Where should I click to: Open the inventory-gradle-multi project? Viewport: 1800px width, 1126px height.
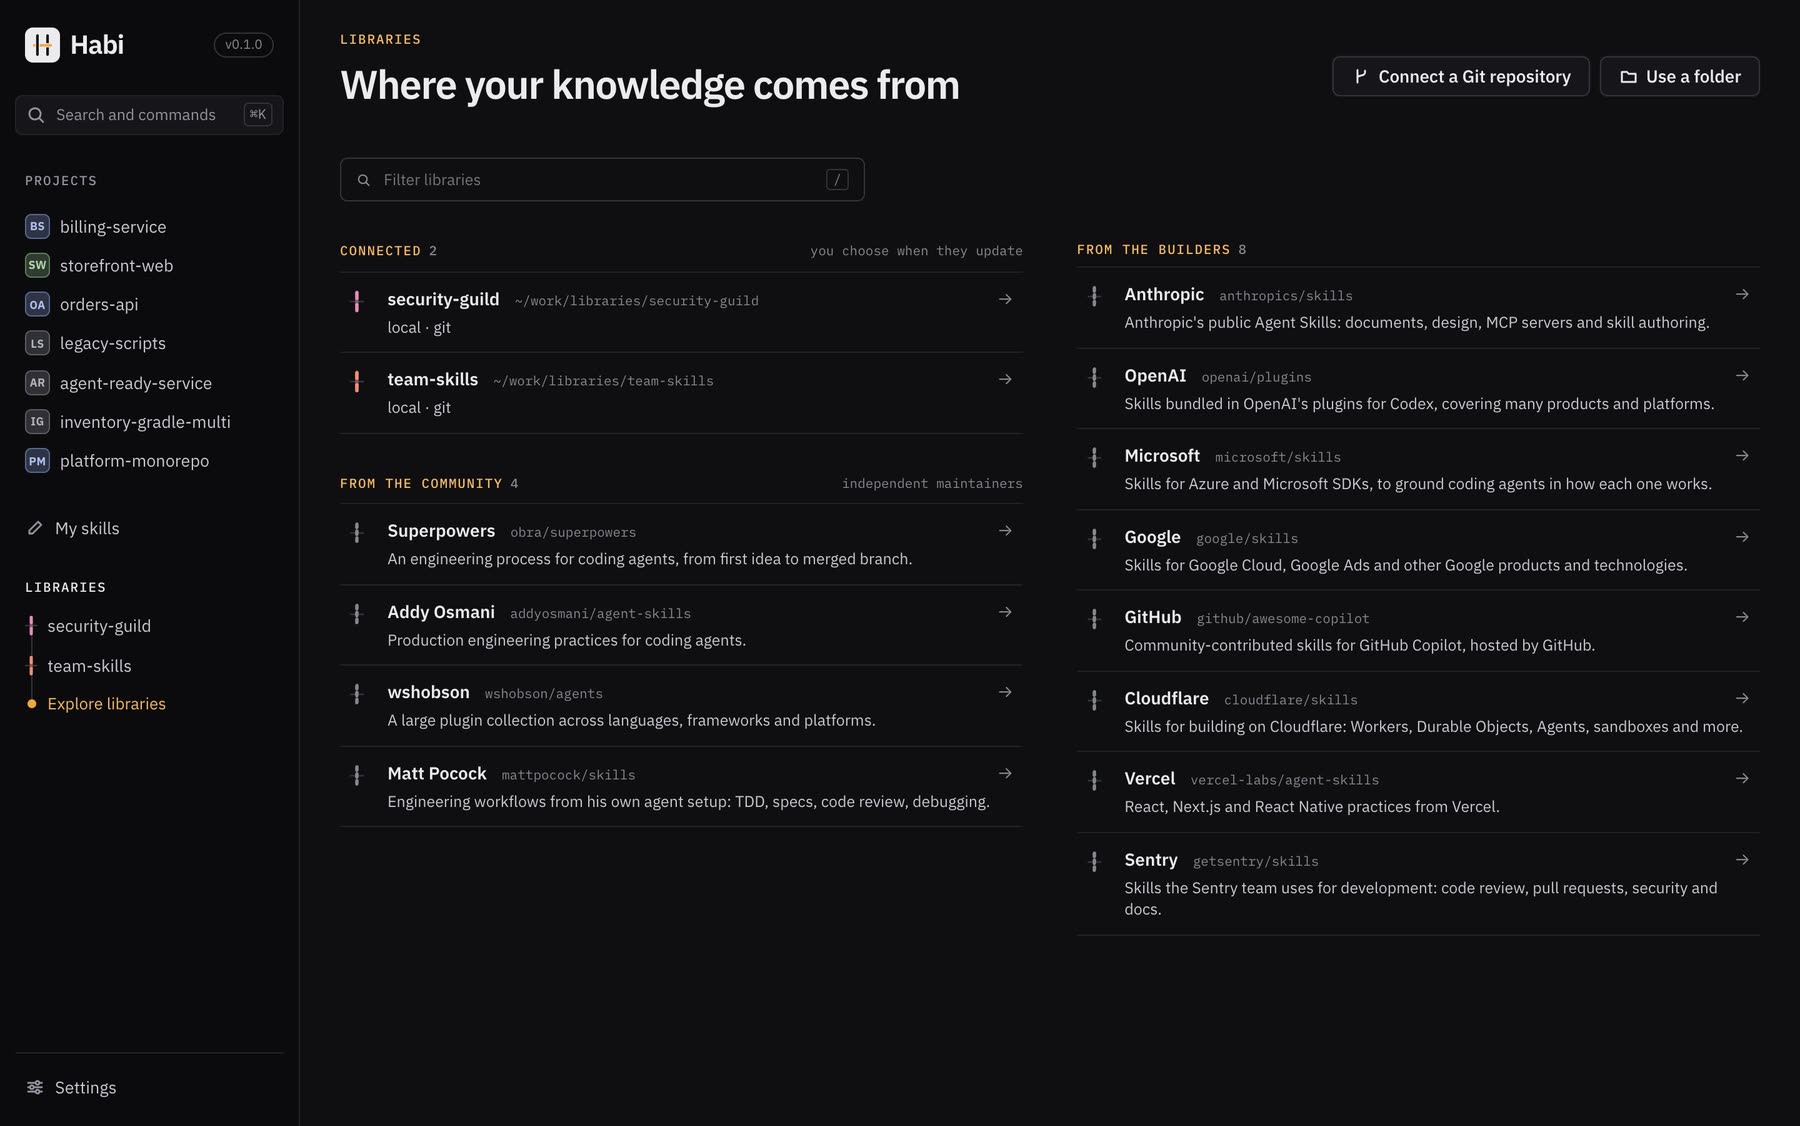(x=149, y=422)
